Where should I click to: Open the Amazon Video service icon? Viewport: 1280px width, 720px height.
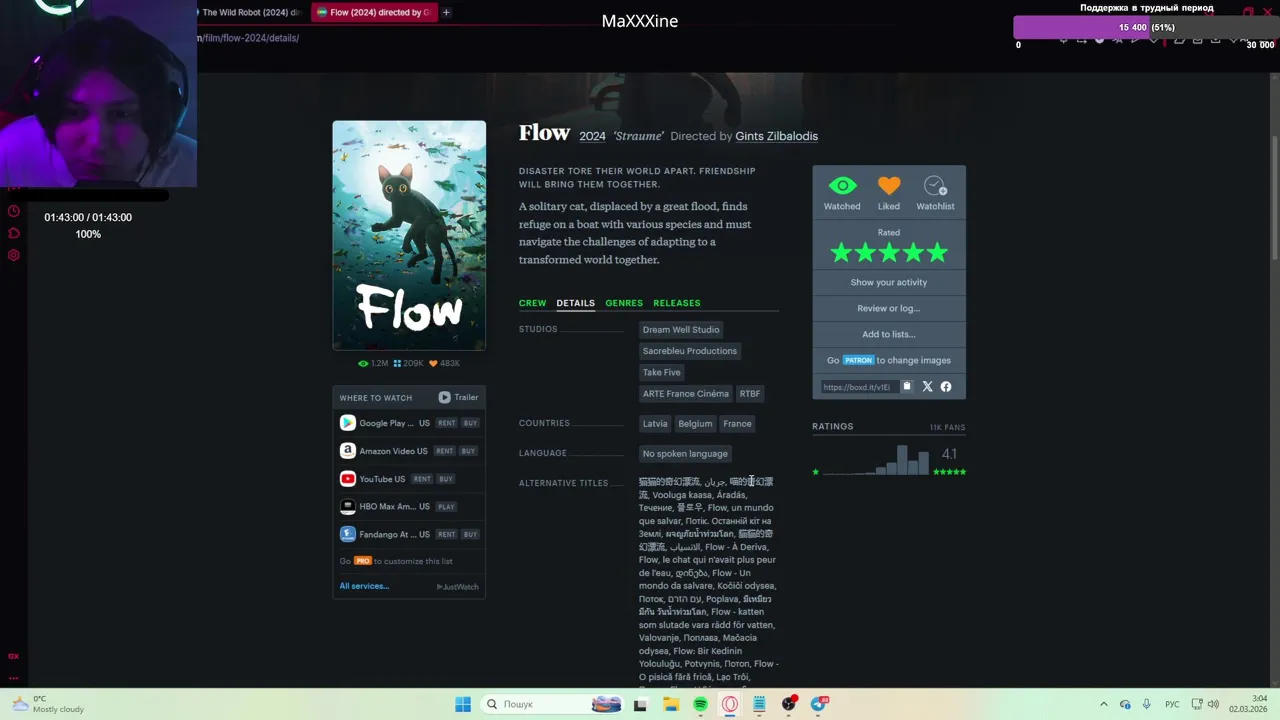tap(347, 451)
